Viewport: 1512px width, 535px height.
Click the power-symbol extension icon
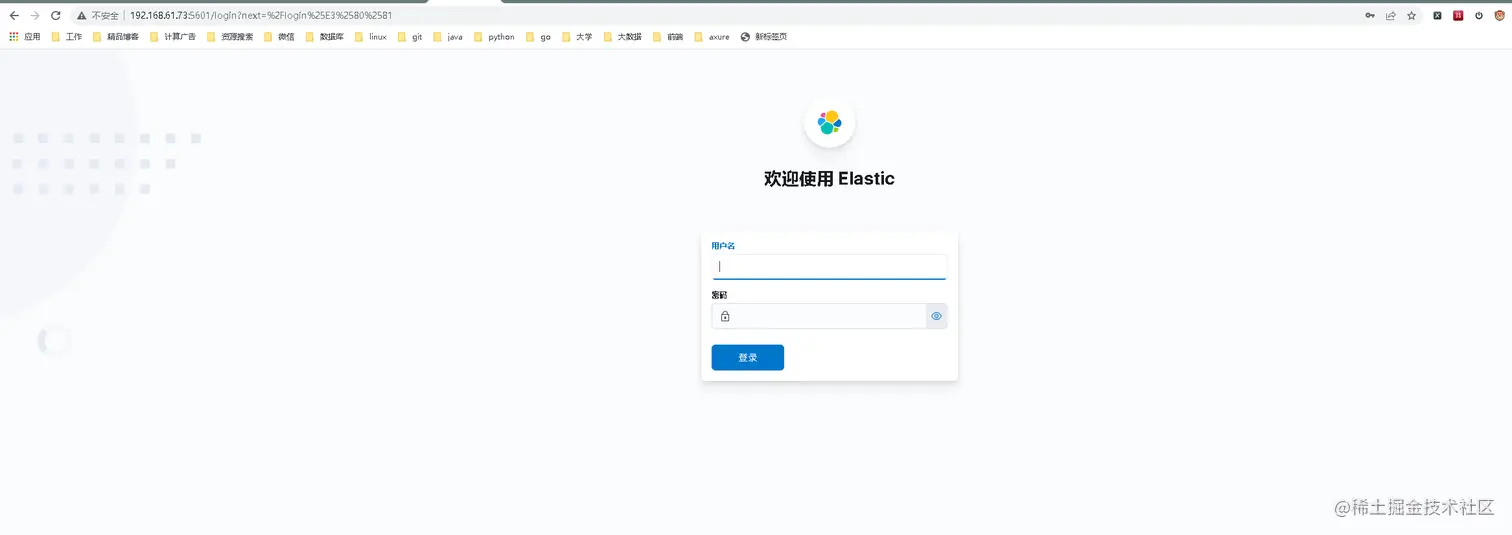point(1479,16)
